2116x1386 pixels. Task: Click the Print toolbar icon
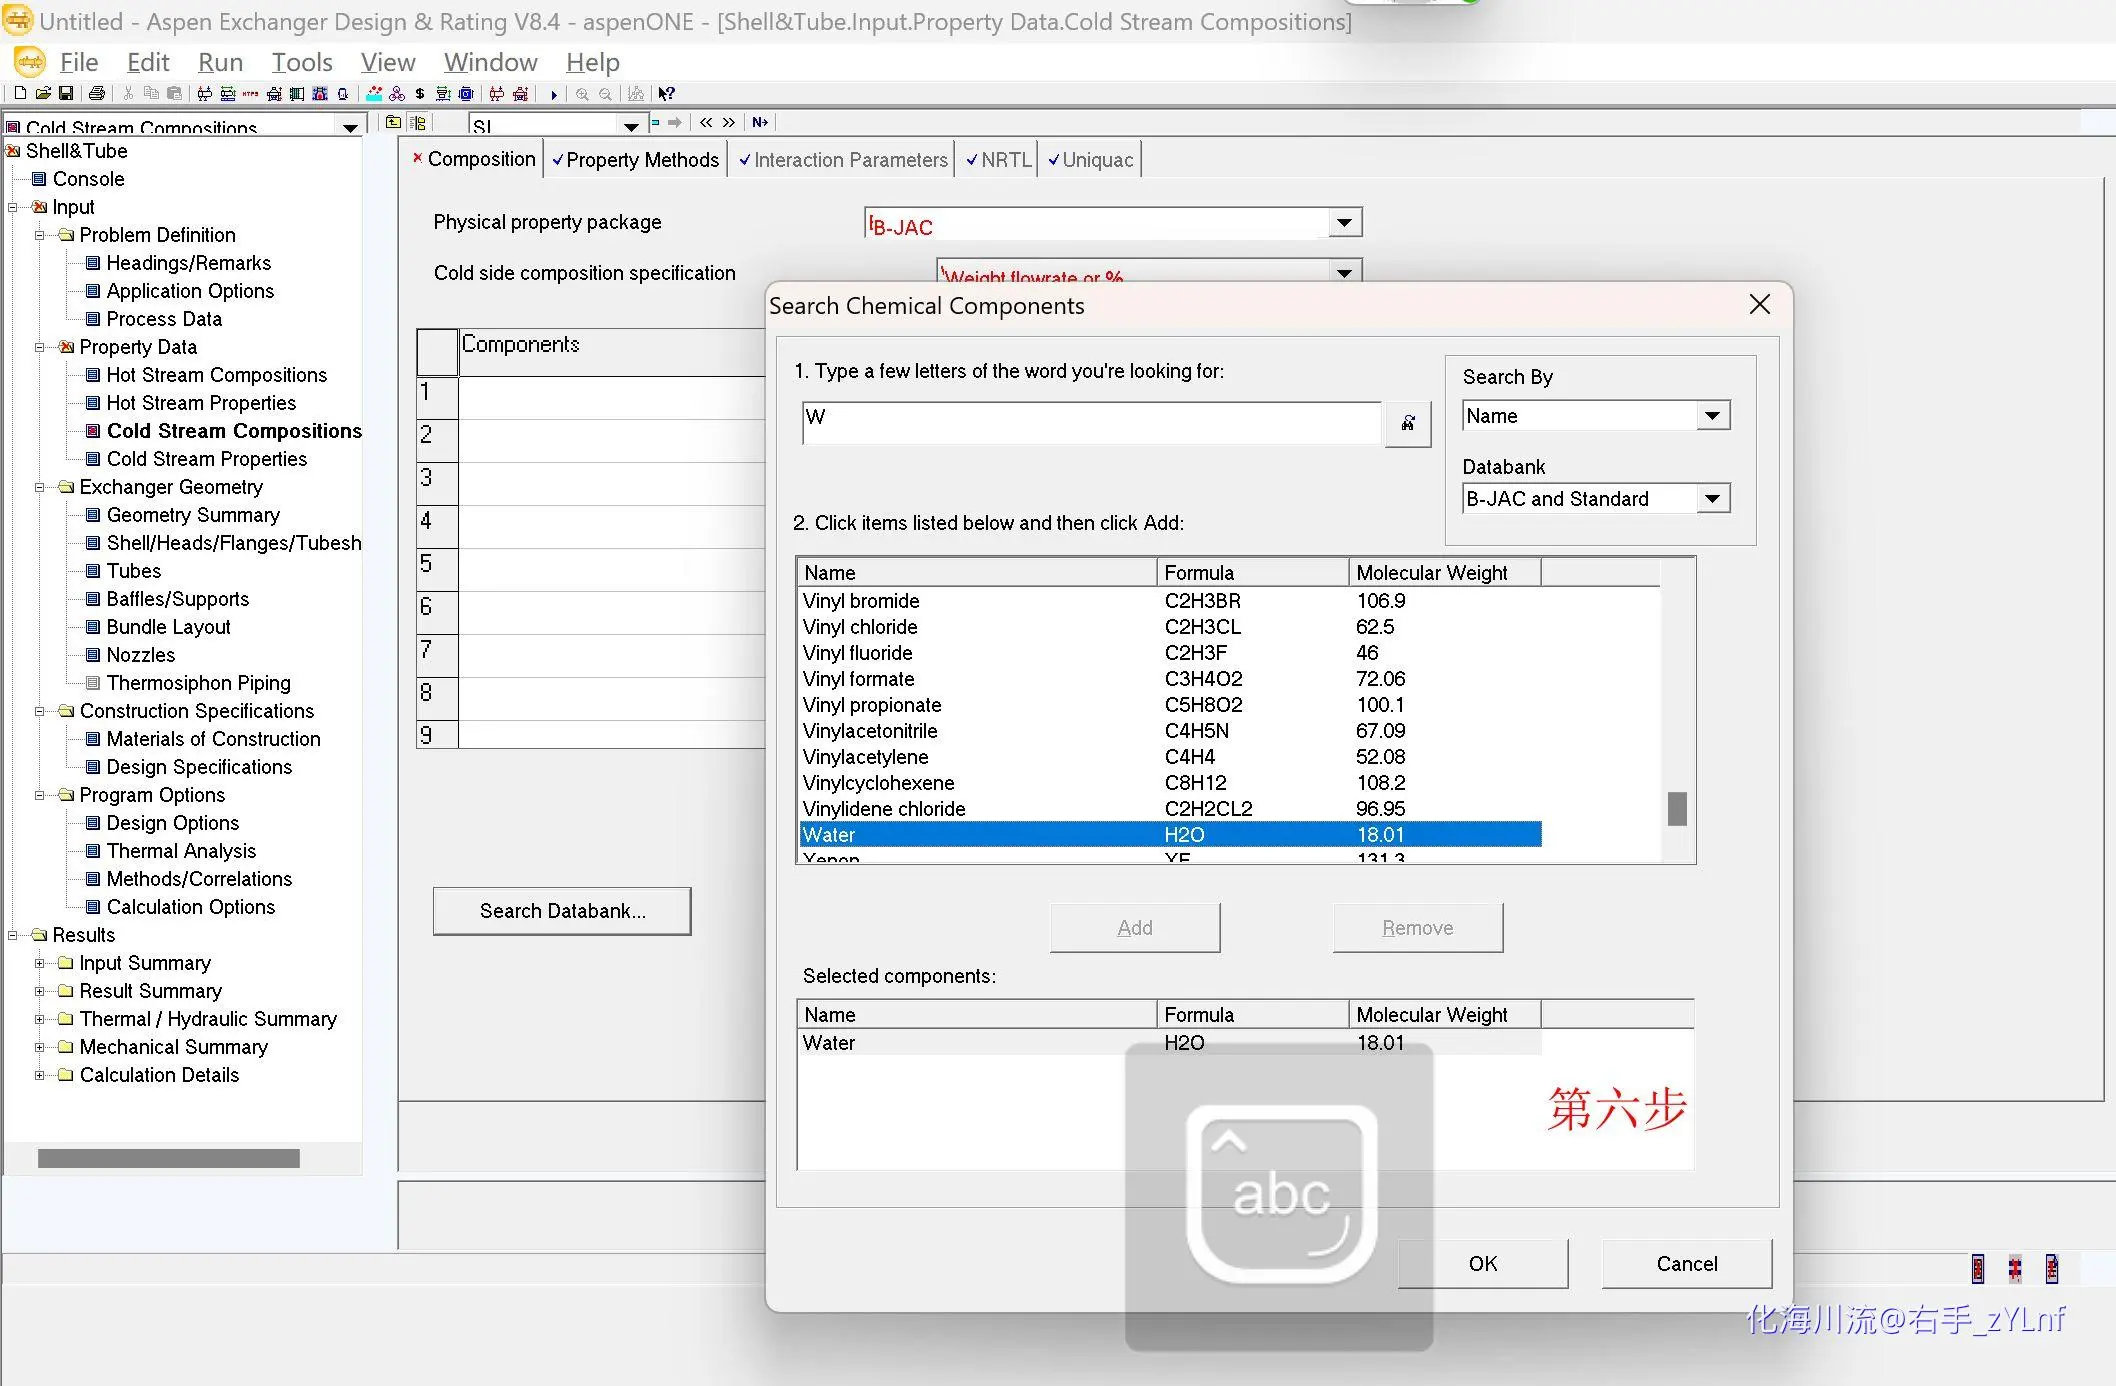click(97, 94)
